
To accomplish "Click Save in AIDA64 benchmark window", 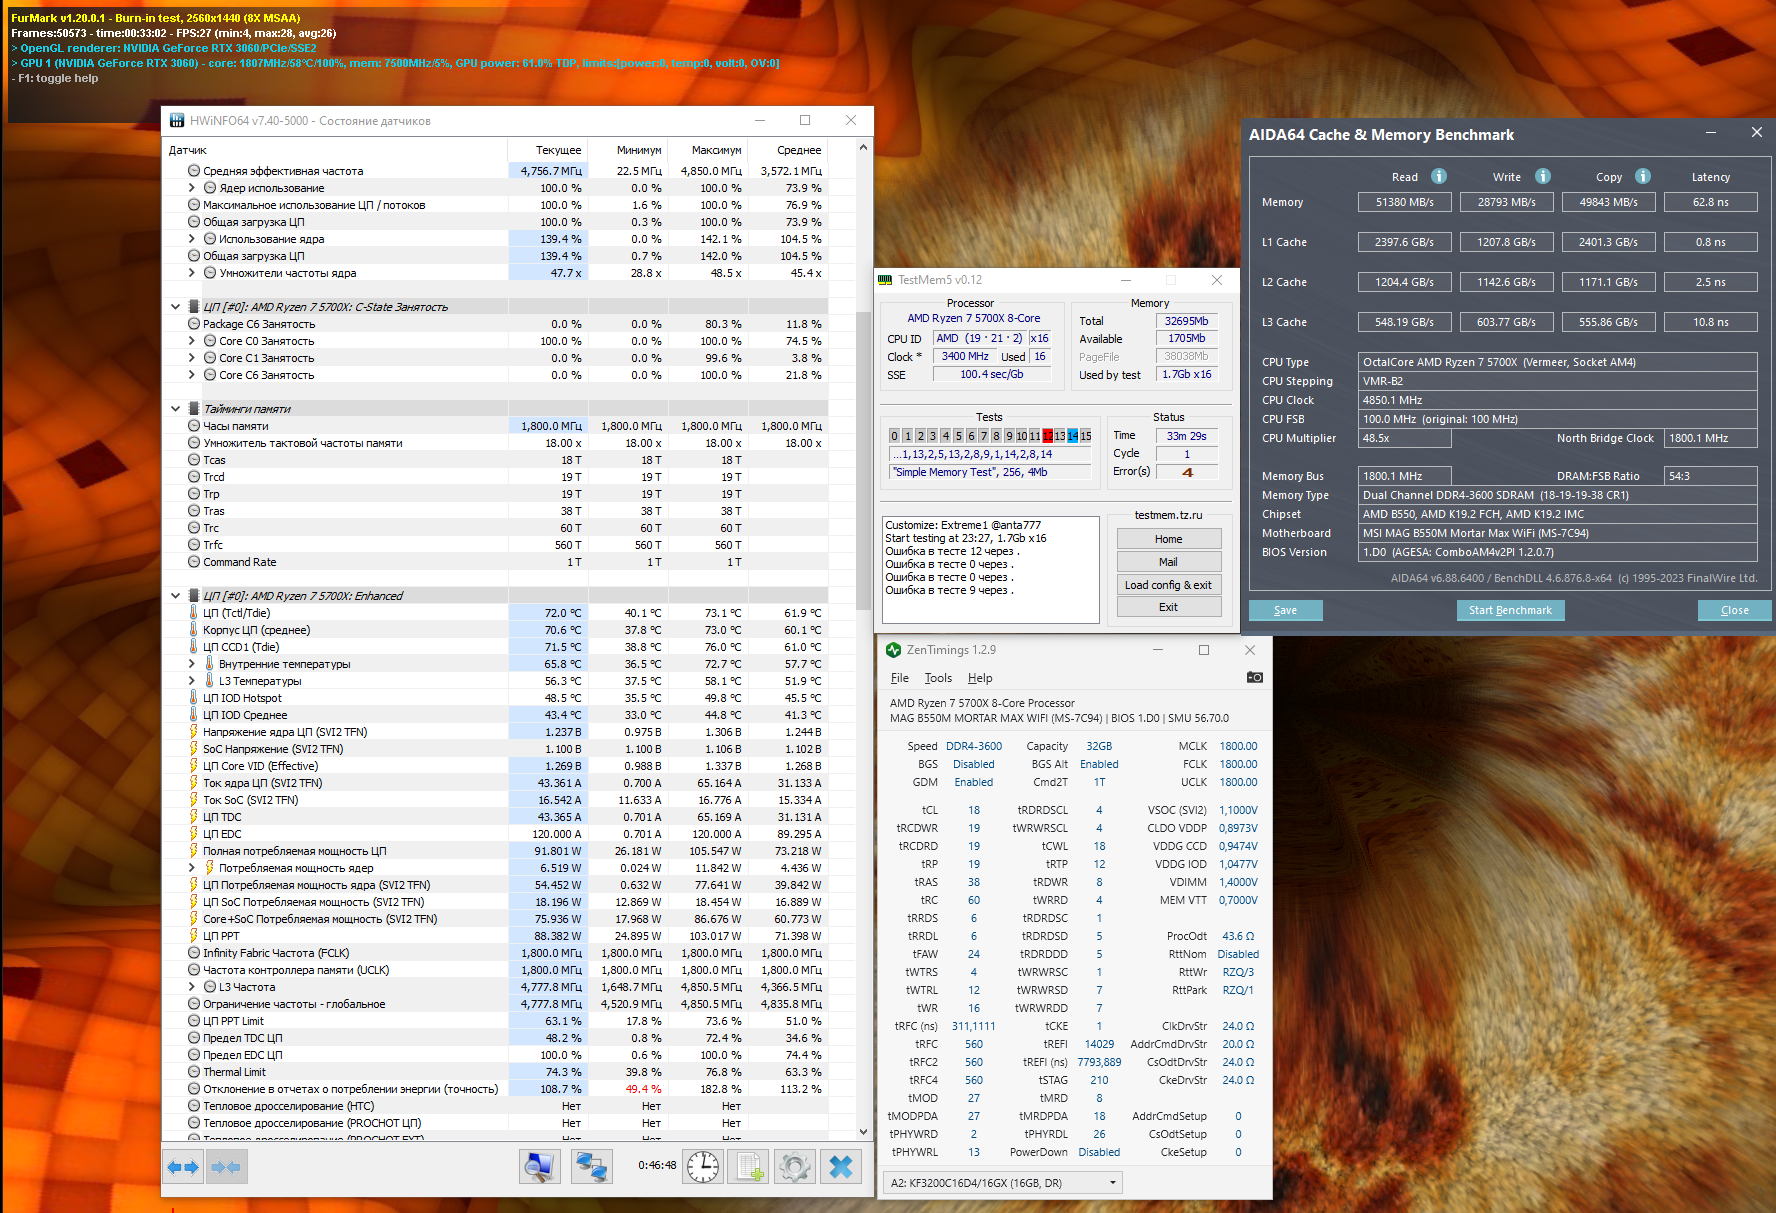I will (1286, 610).
